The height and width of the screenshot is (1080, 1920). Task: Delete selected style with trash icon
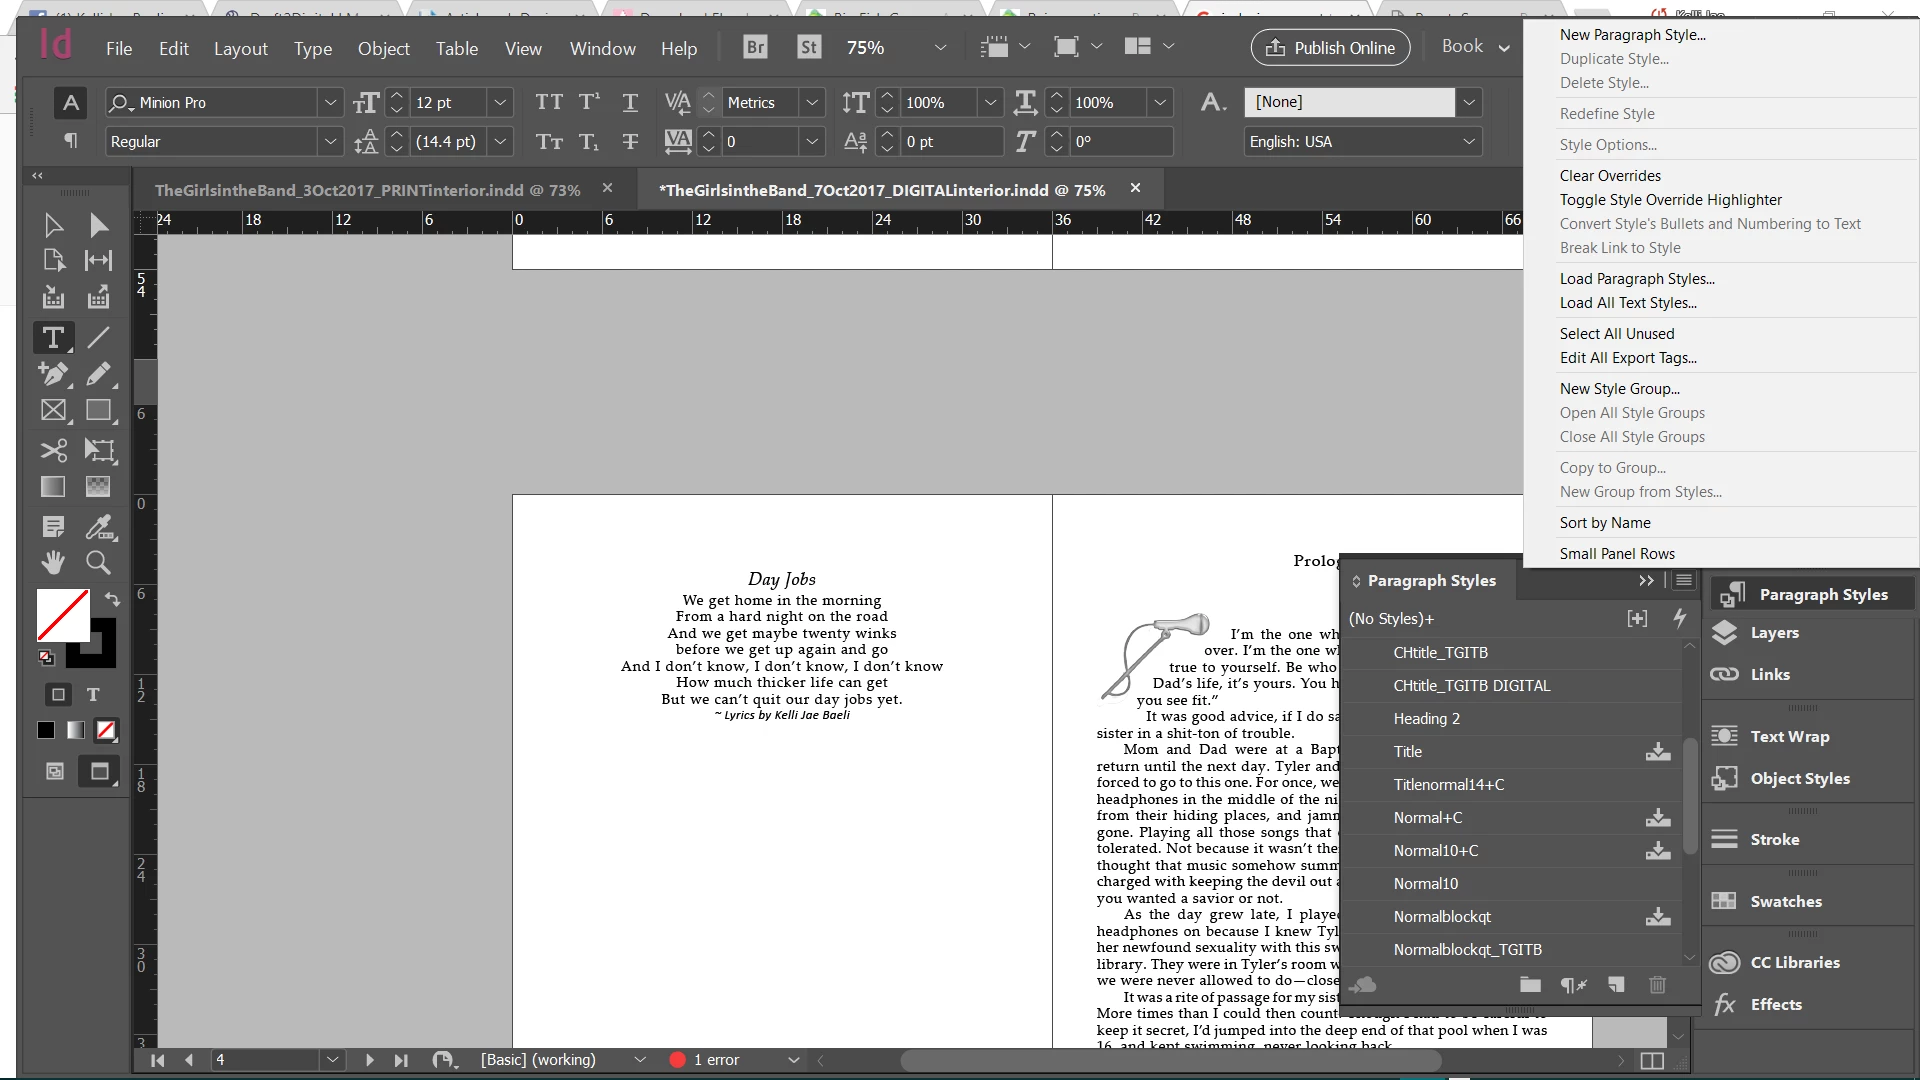click(x=1657, y=985)
